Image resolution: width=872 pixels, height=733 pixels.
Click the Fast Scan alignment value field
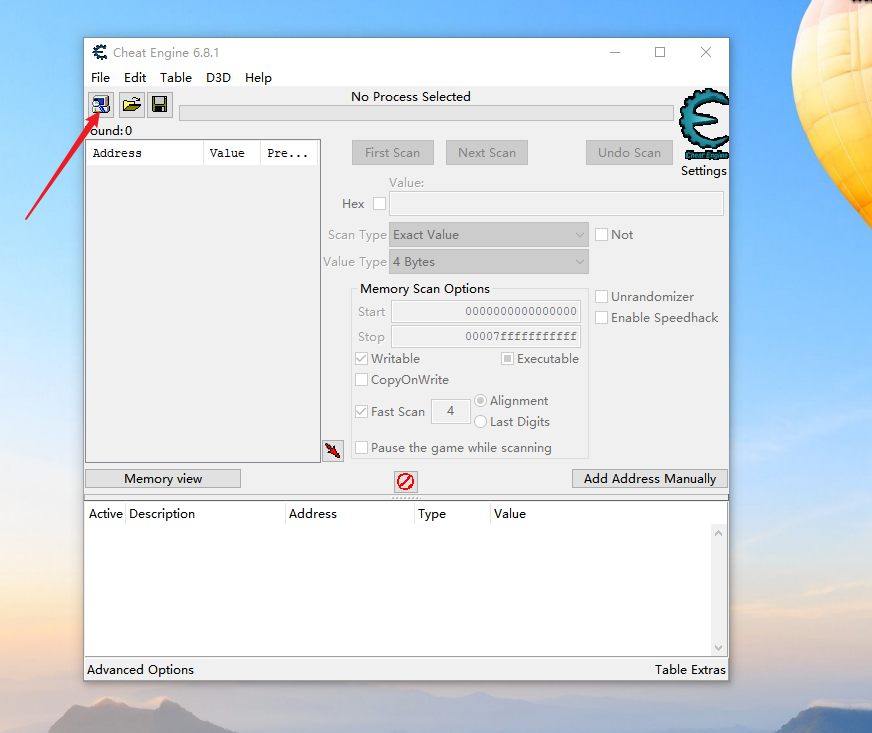(450, 412)
